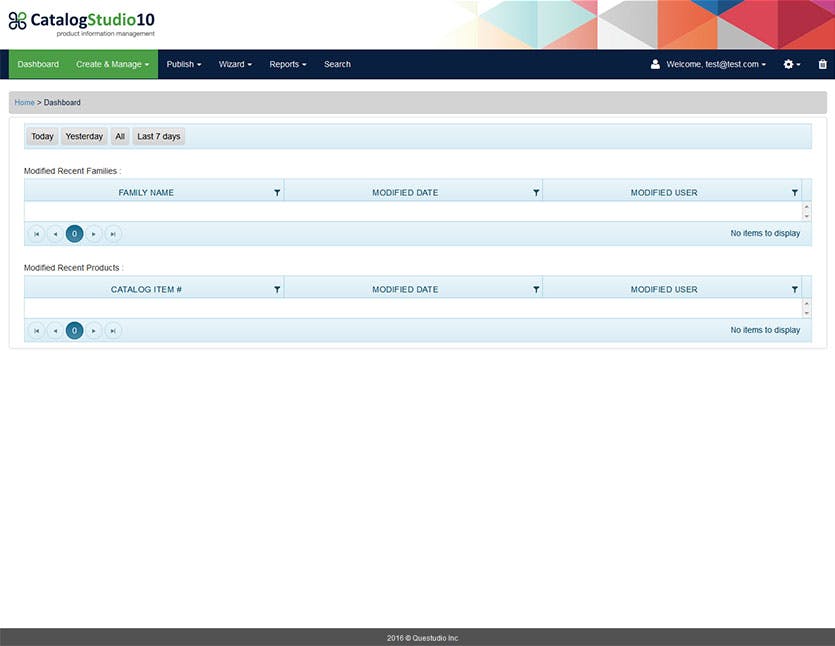Expand the Create & Manage menu
Screen dimensions: 835x646
[112, 64]
